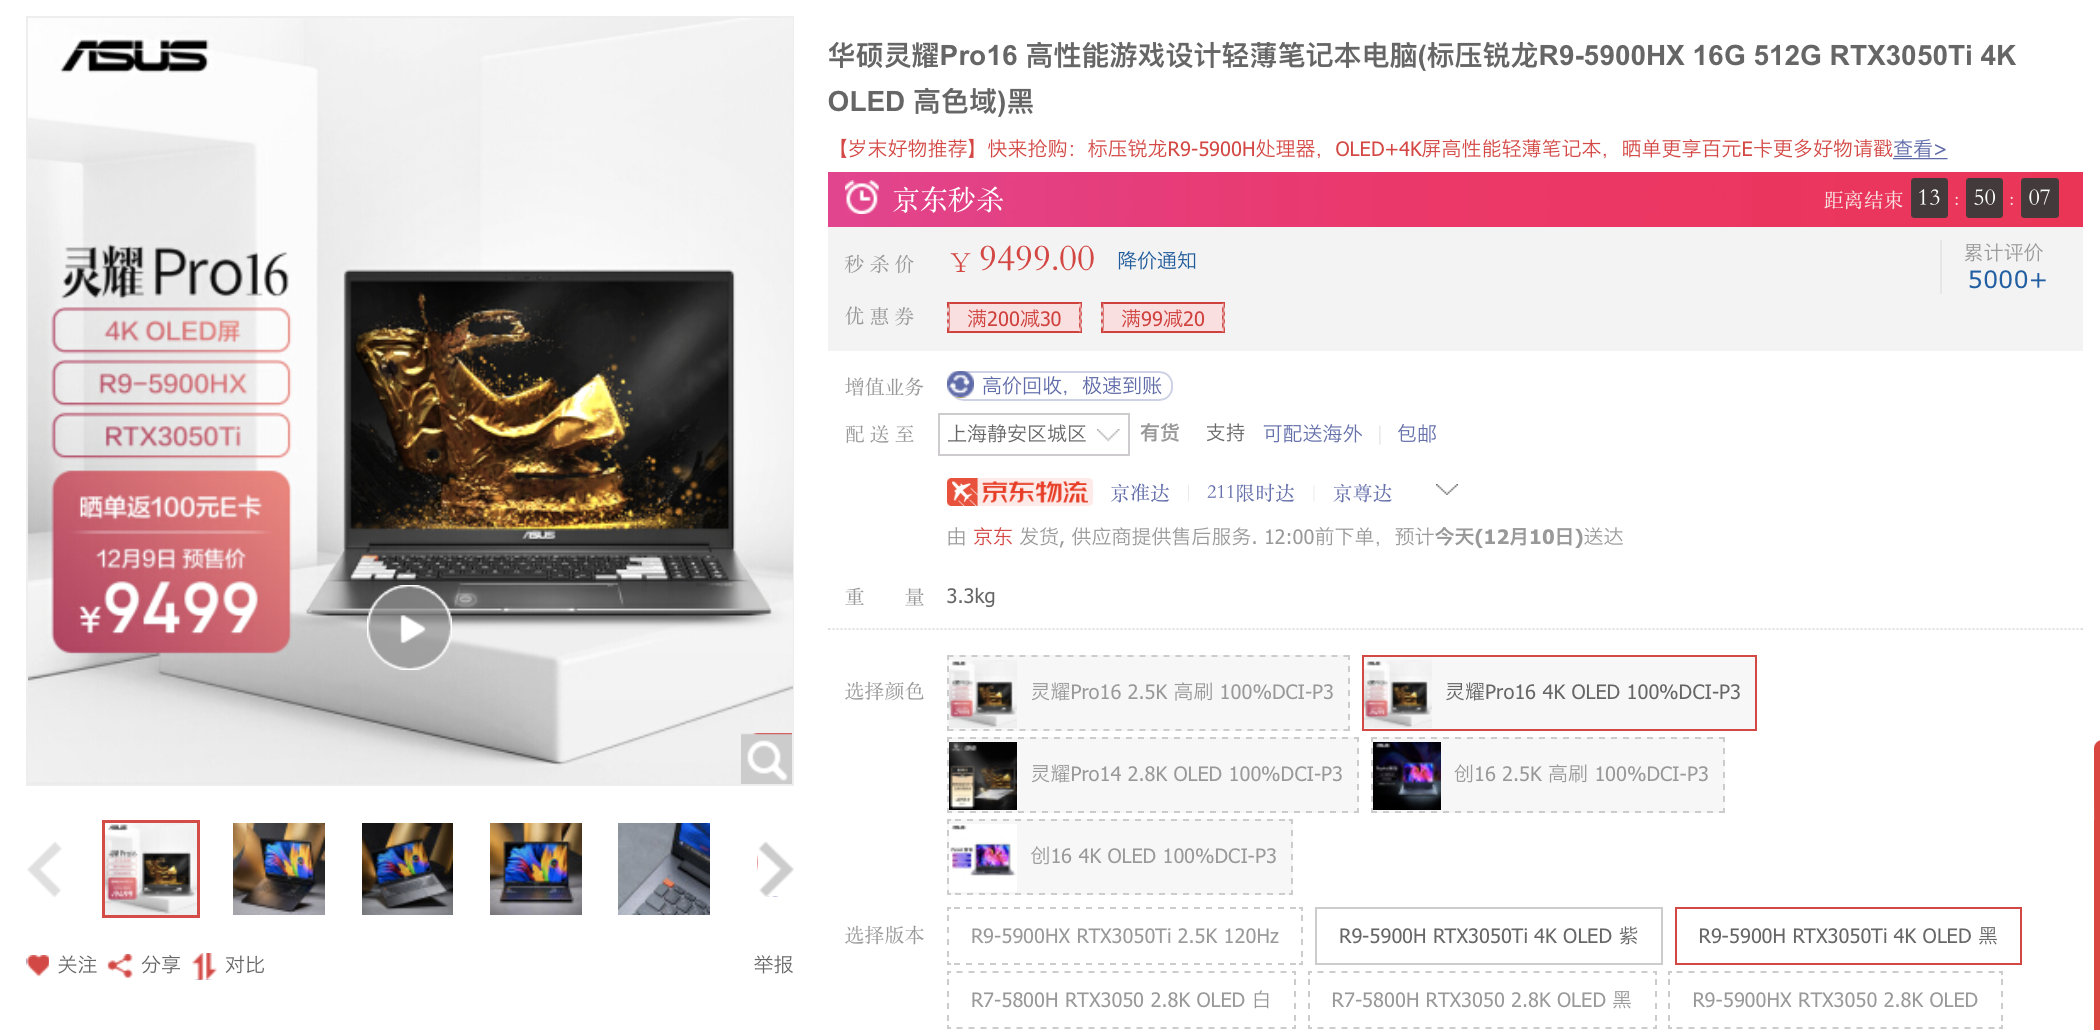This screenshot has height=1030, width=2100.
Task: Expand the delivery services chevron
Action: [1446, 489]
